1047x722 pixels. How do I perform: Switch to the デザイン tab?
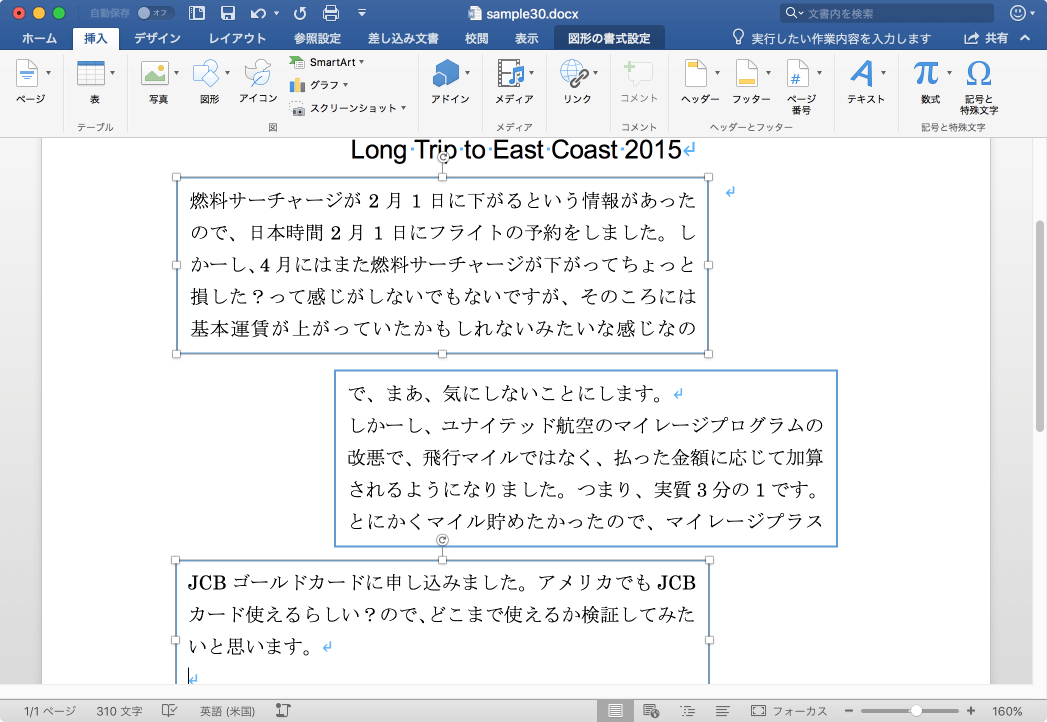pyautogui.click(x=158, y=39)
